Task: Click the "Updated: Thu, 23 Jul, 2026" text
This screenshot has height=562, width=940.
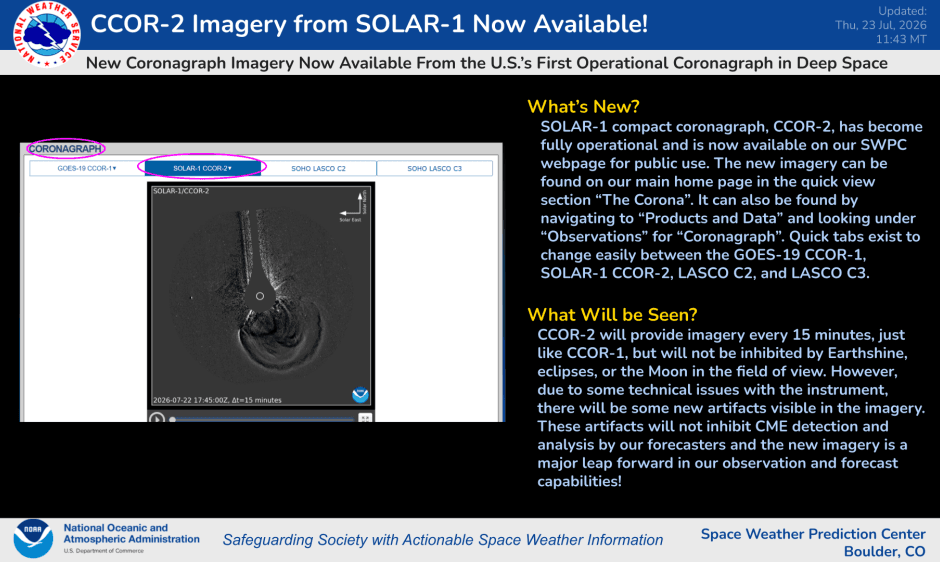Action: pos(881,18)
